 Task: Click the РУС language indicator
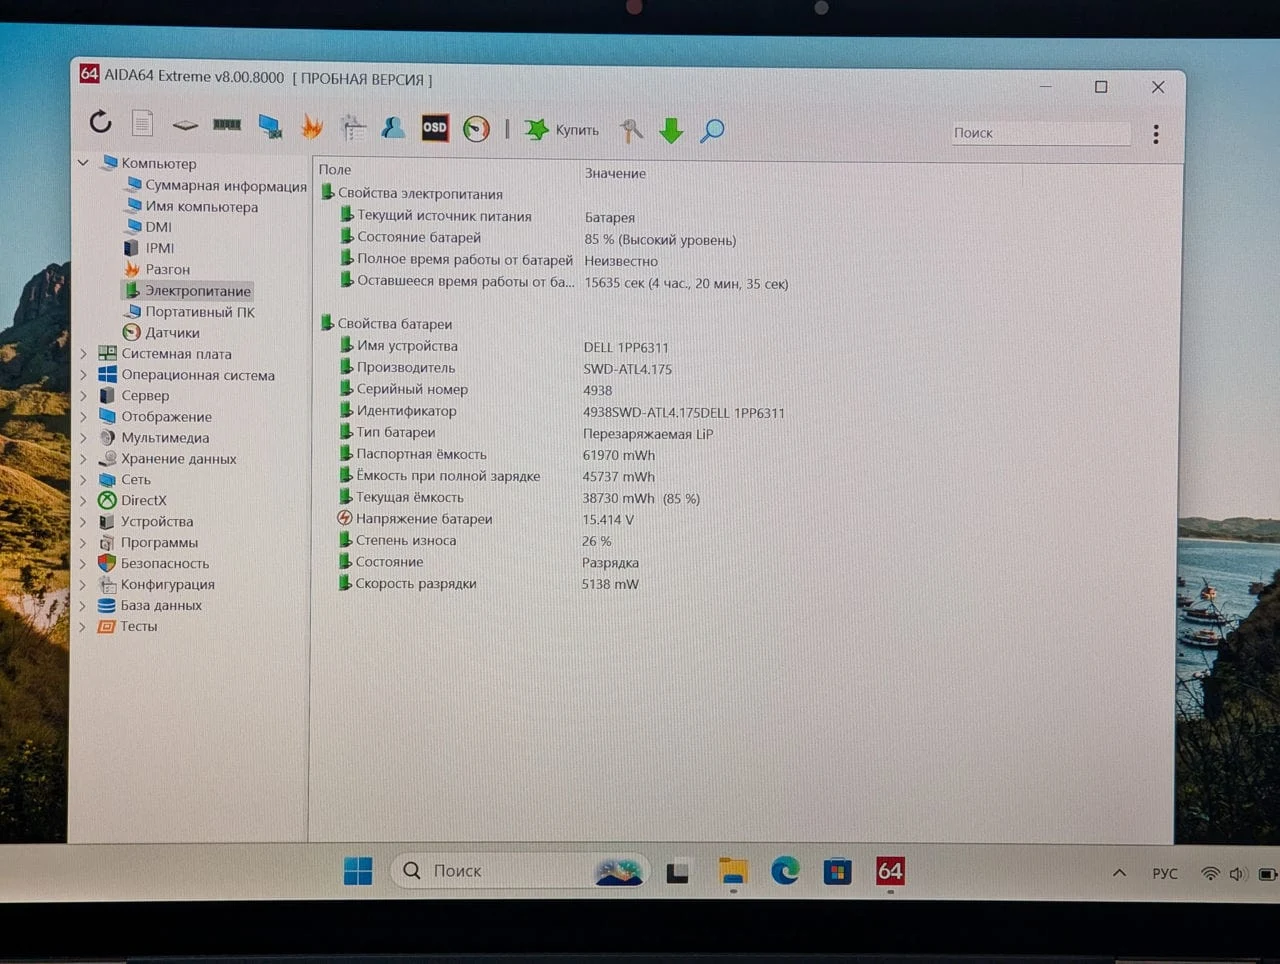coord(1165,874)
